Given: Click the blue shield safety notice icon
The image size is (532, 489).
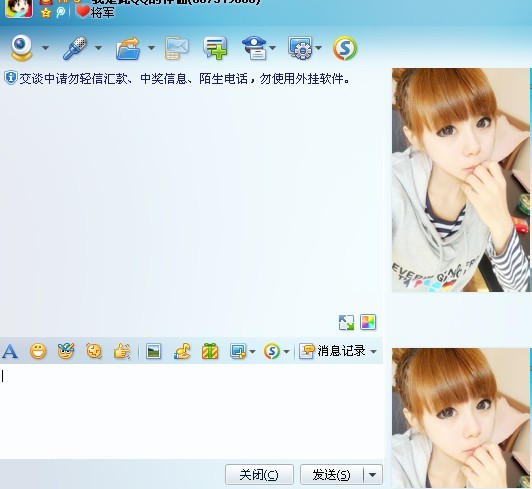Looking at the screenshot, I should [x=11, y=78].
